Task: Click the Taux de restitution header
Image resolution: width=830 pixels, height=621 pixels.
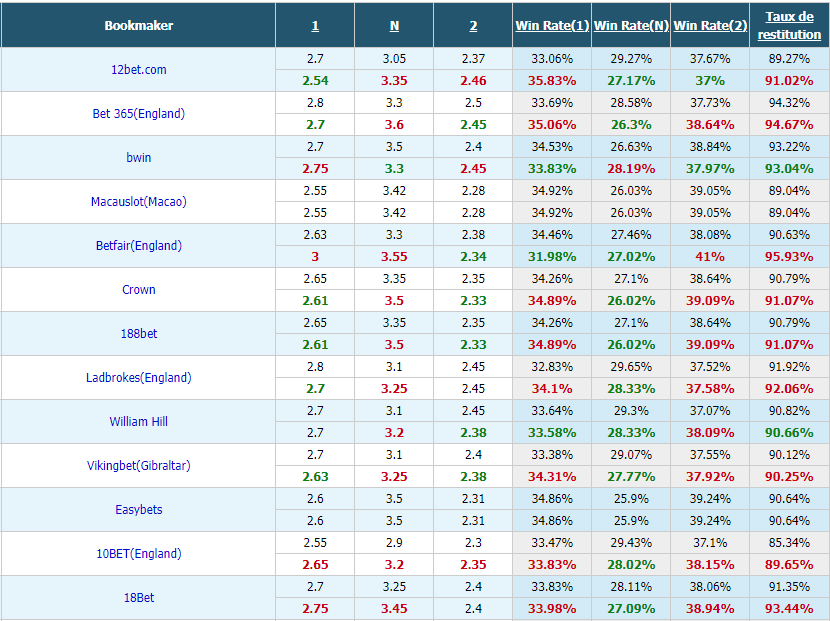Action: [789, 25]
